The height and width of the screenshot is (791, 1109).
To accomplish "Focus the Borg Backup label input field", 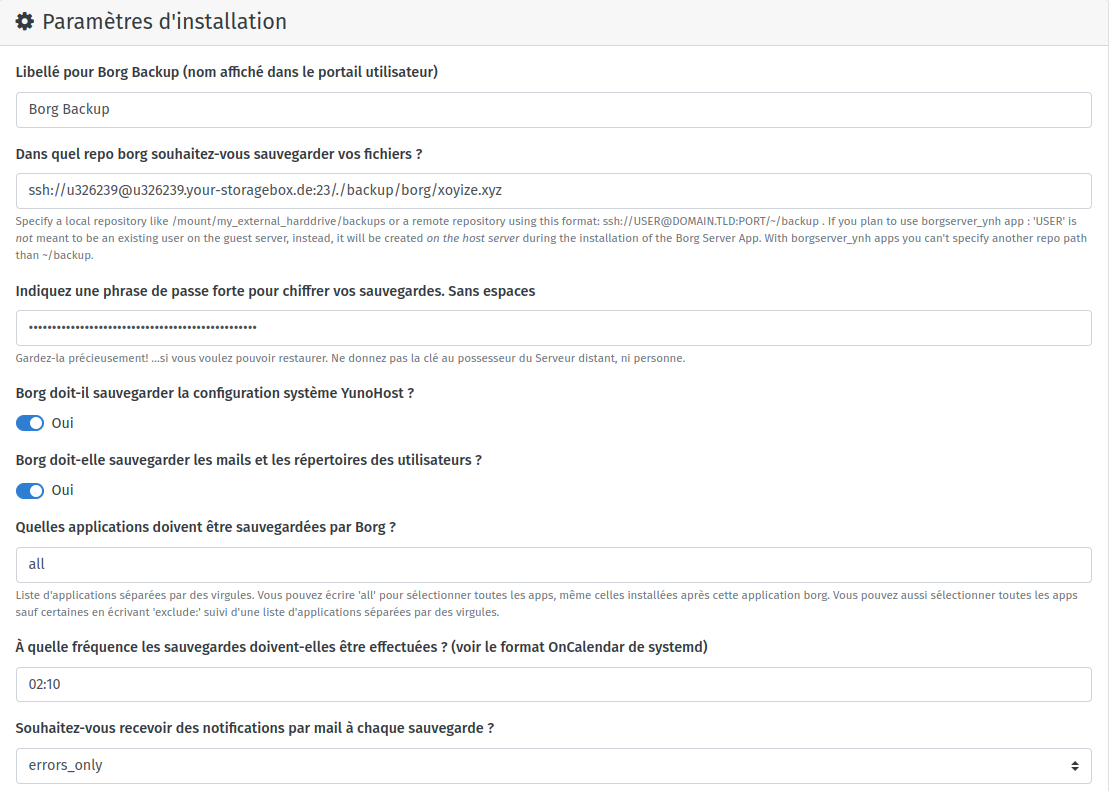I will point(553,109).
